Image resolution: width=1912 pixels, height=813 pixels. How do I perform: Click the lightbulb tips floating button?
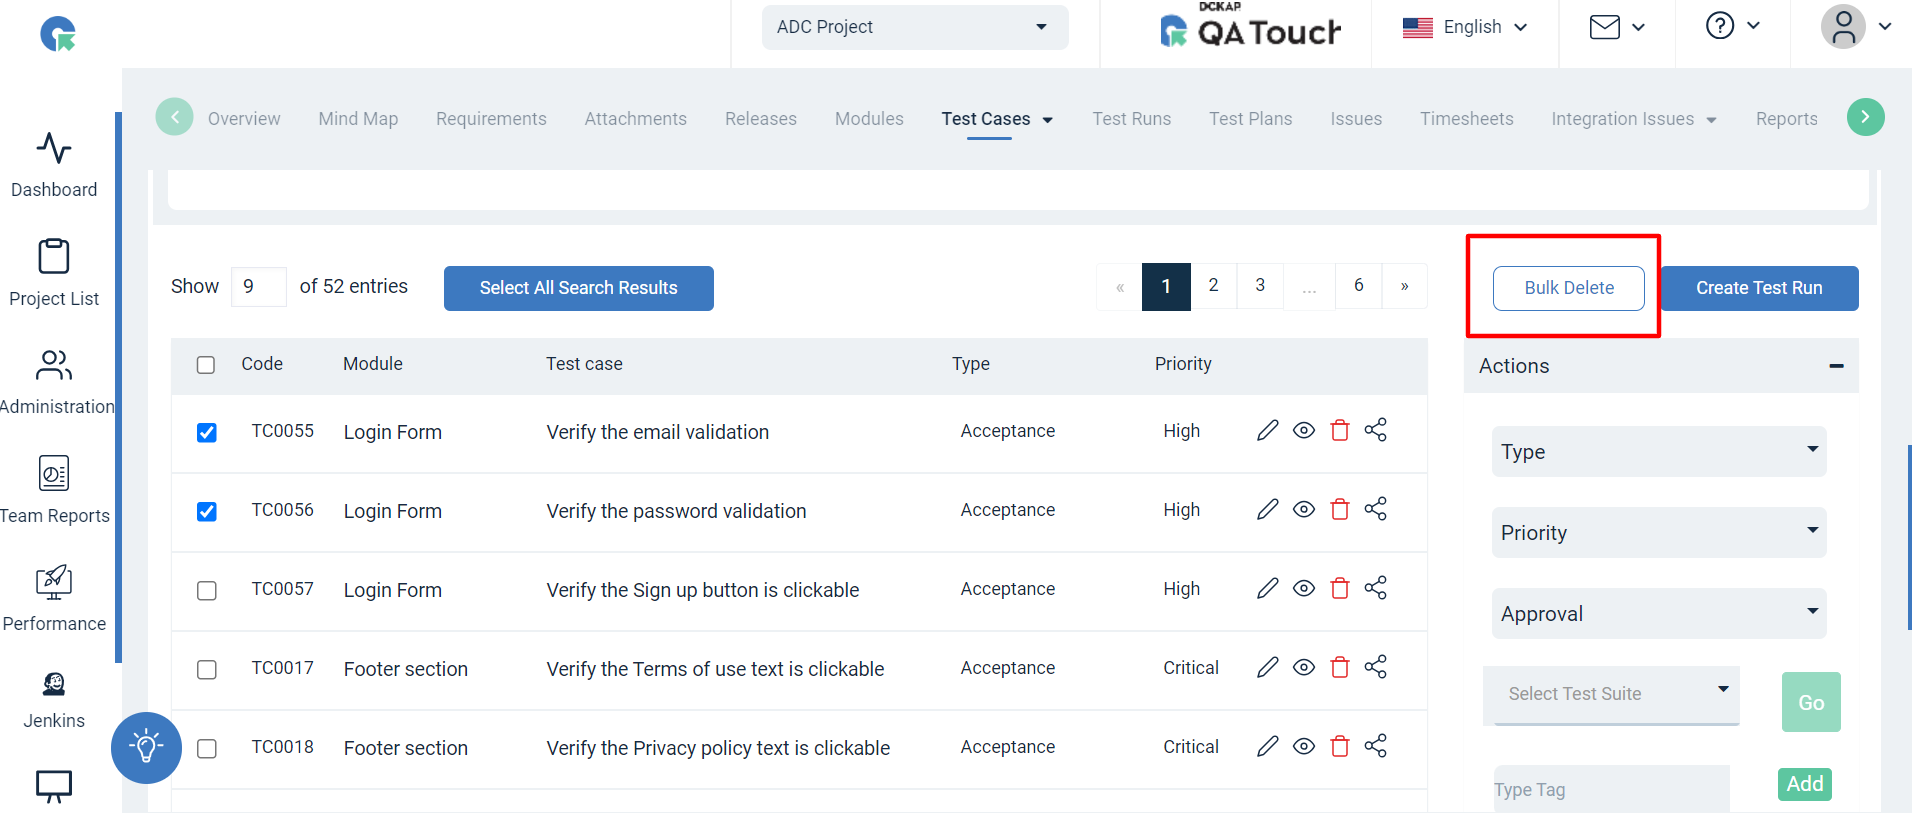146,747
